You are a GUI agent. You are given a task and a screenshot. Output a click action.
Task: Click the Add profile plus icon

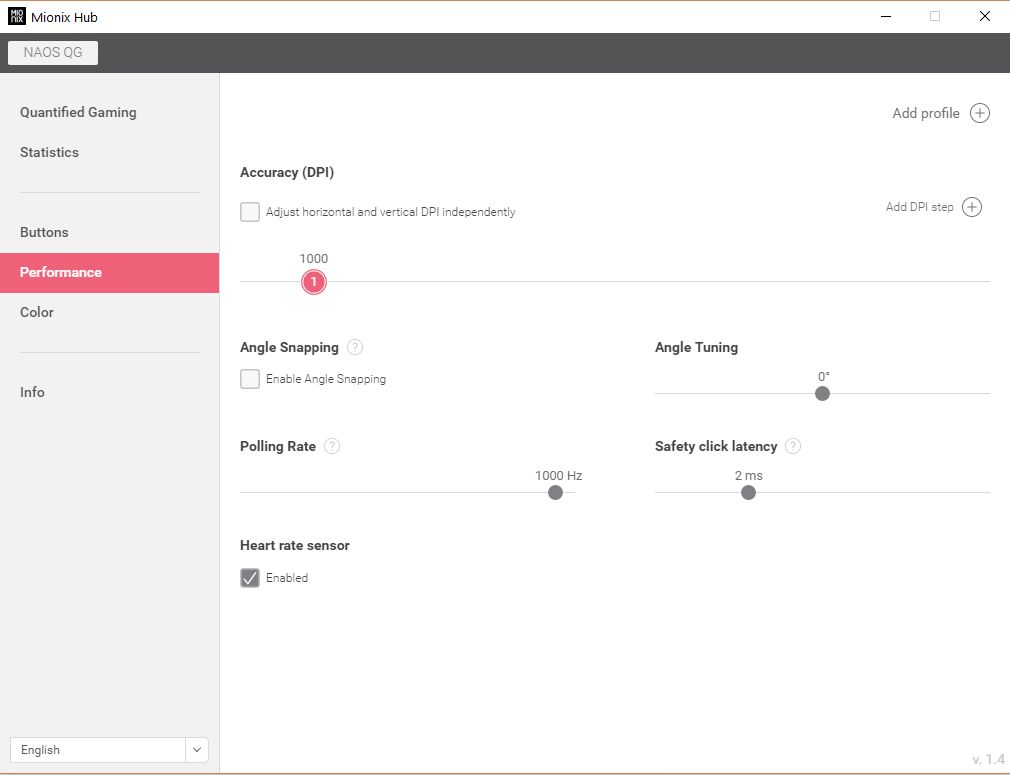pos(980,113)
